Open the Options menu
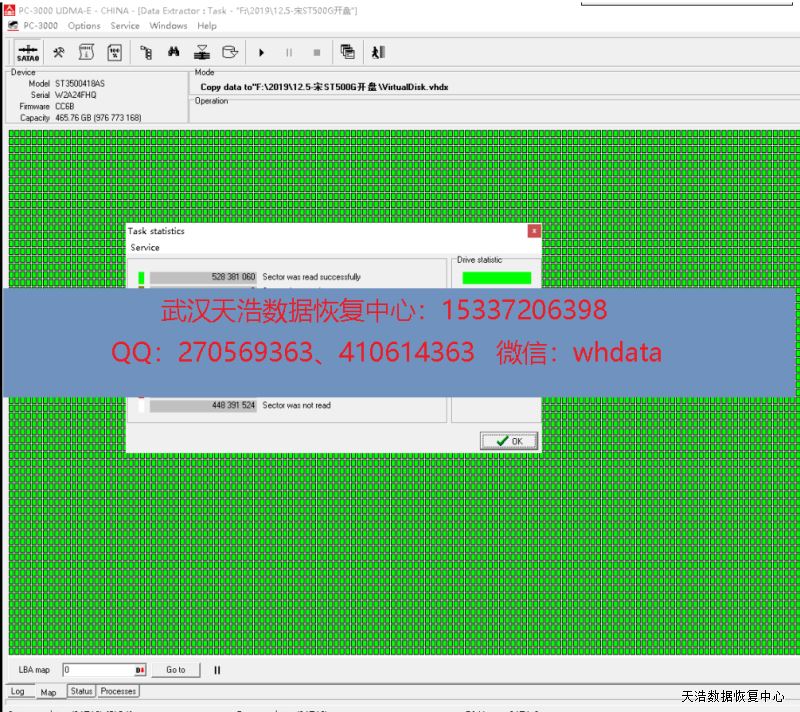 [x=84, y=26]
